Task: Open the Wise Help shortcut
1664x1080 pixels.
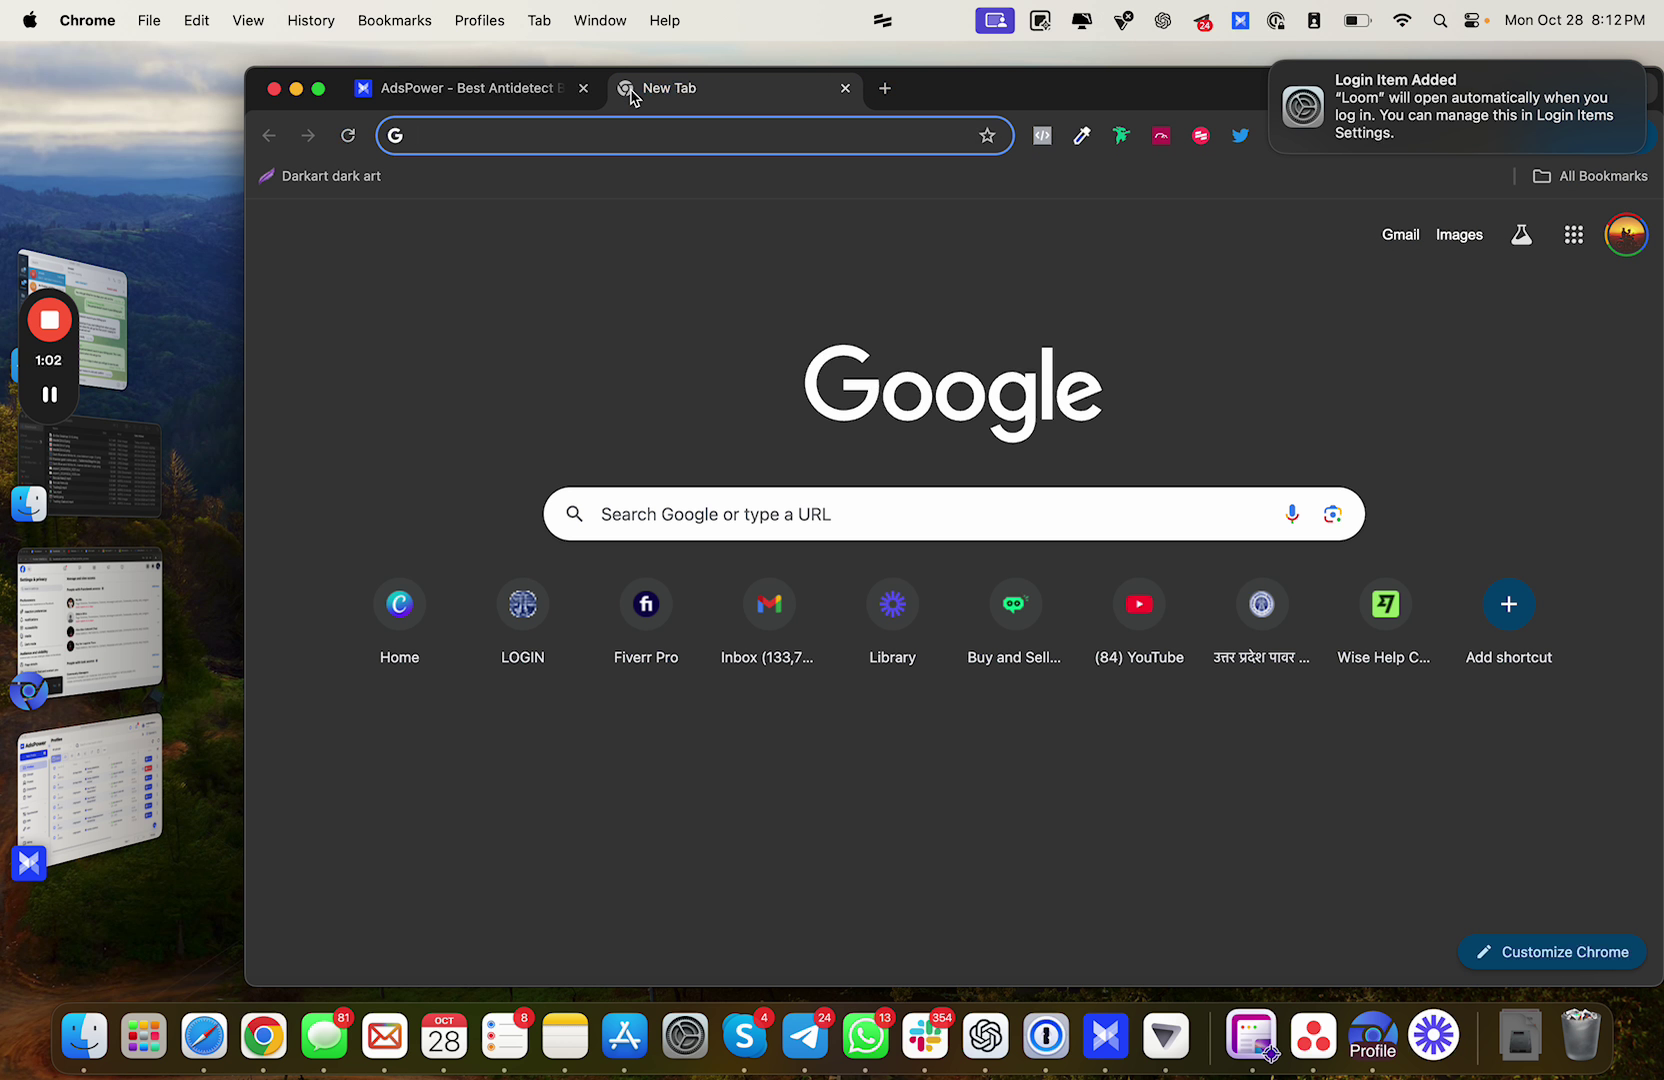Action: (x=1384, y=621)
